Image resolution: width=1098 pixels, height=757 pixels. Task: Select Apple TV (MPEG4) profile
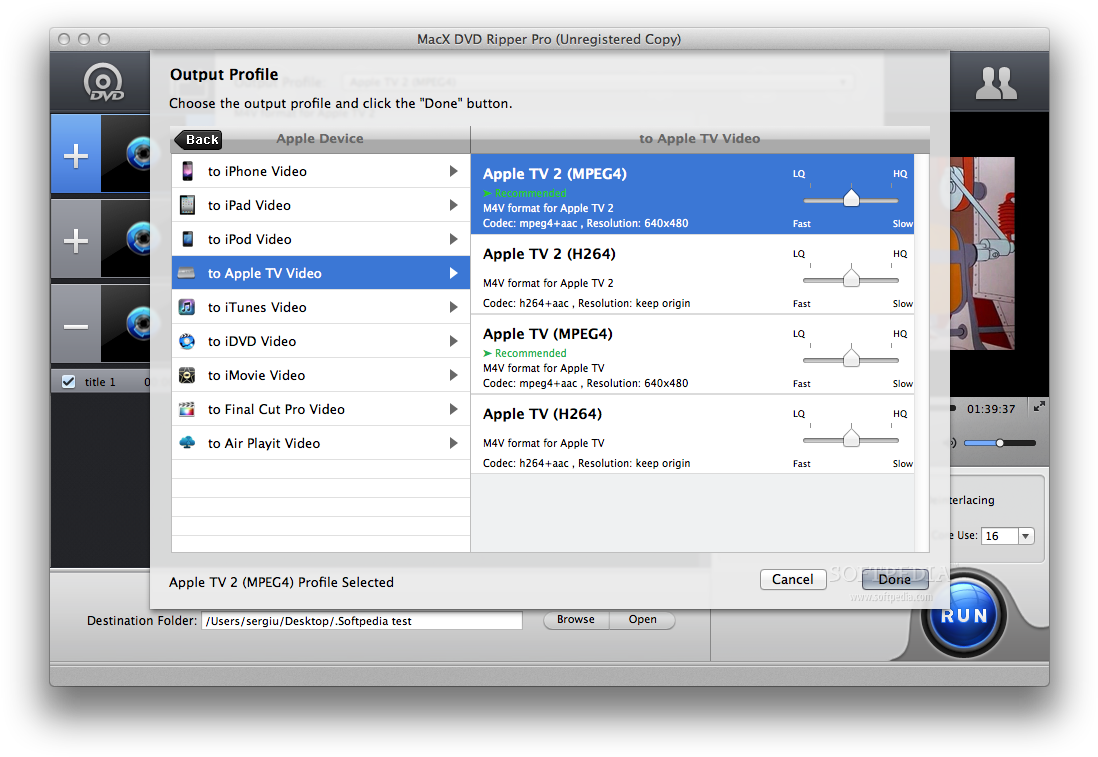[692, 354]
